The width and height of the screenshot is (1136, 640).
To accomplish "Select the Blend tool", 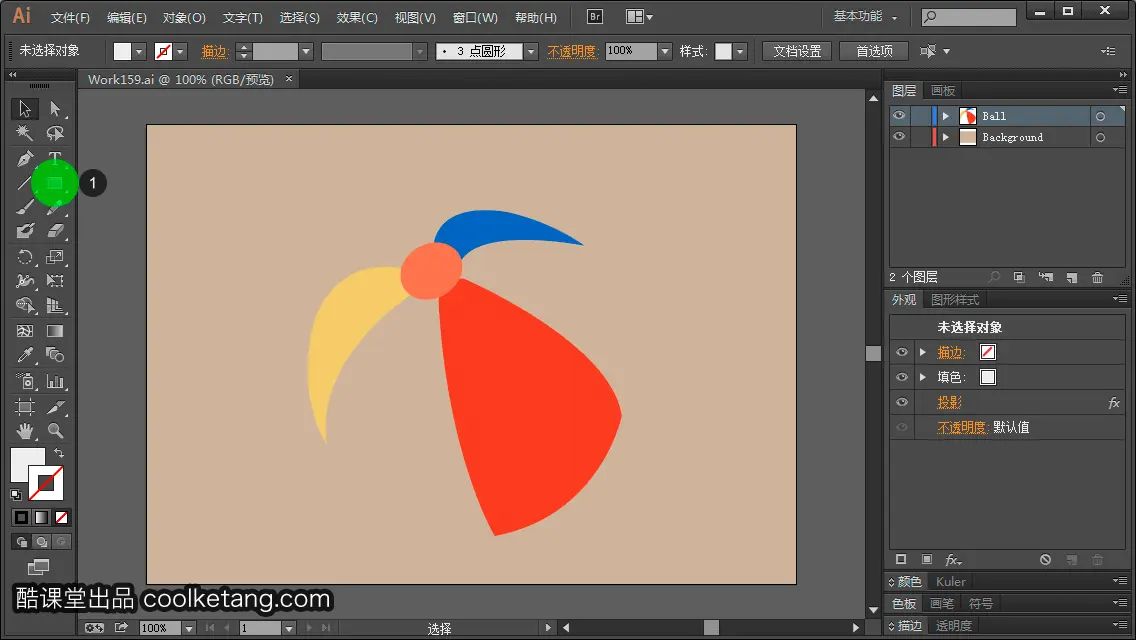I will [55, 355].
